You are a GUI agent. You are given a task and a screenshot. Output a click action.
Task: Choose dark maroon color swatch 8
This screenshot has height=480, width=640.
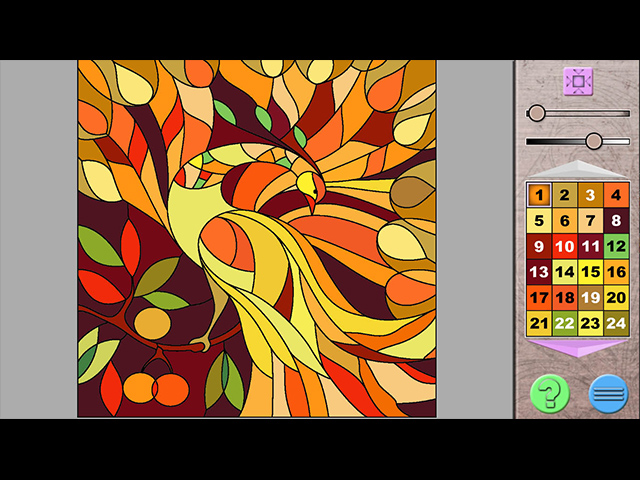click(616, 221)
